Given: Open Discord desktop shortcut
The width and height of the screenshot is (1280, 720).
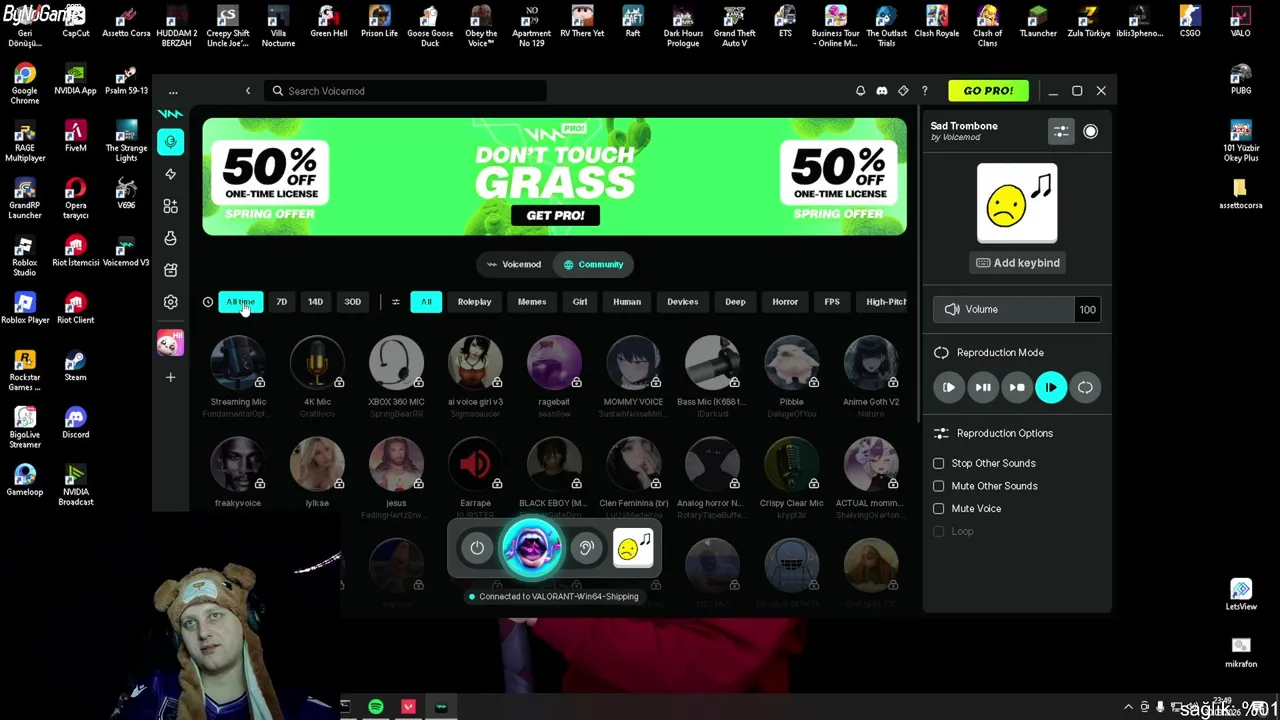Looking at the screenshot, I should 75,423.
